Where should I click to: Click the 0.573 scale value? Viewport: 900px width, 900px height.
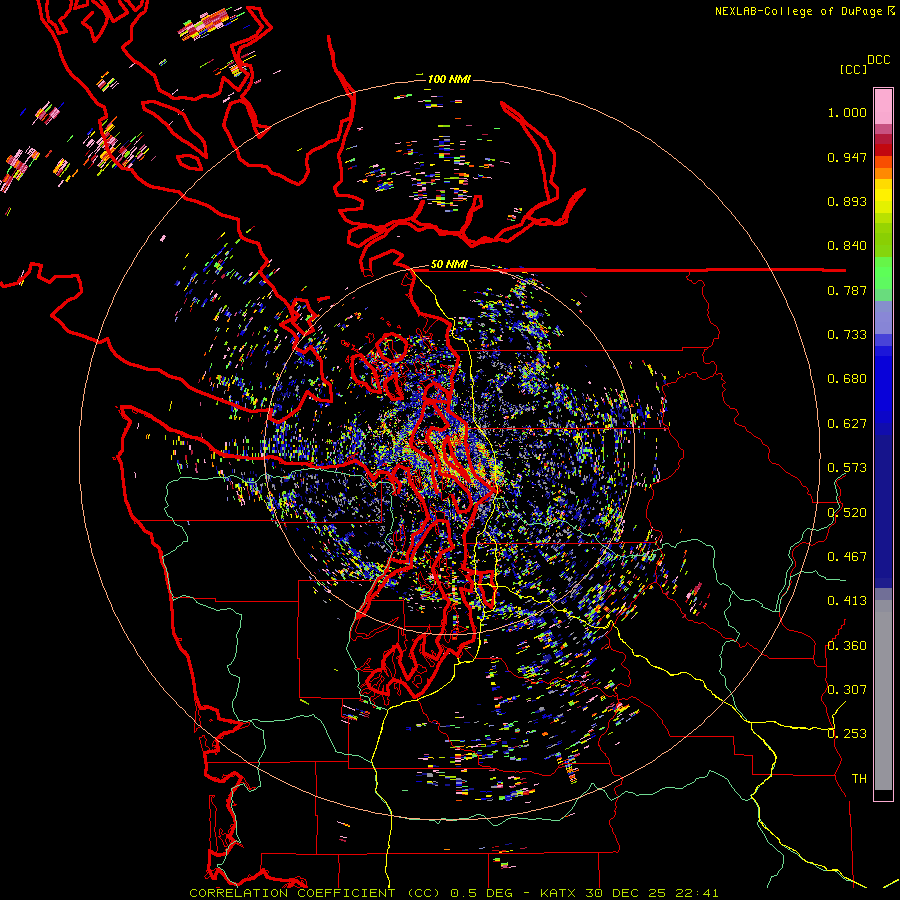point(847,468)
